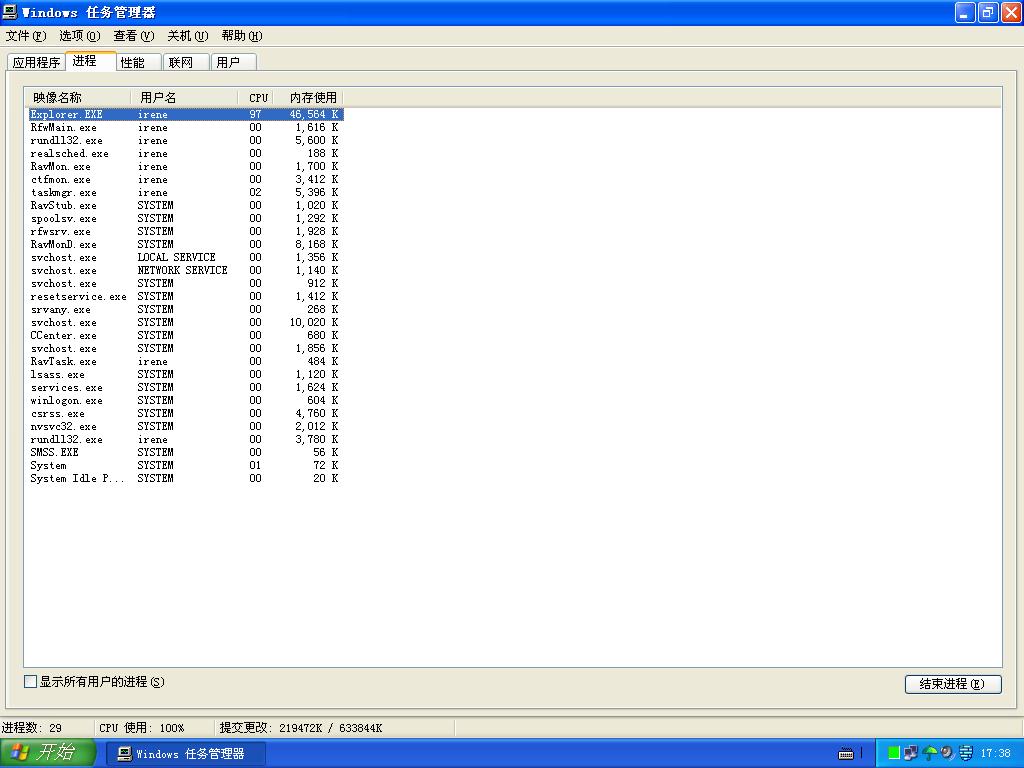Select the rfwsrv.exe process row

point(185,231)
